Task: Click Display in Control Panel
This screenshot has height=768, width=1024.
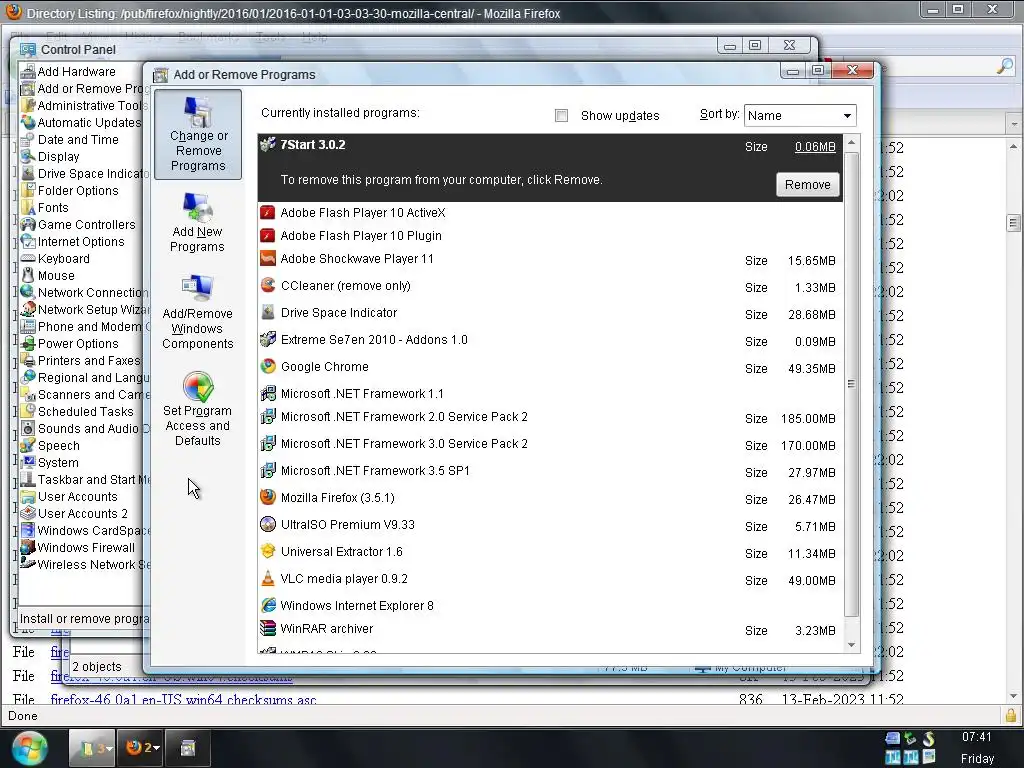Action: (x=50, y=157)
